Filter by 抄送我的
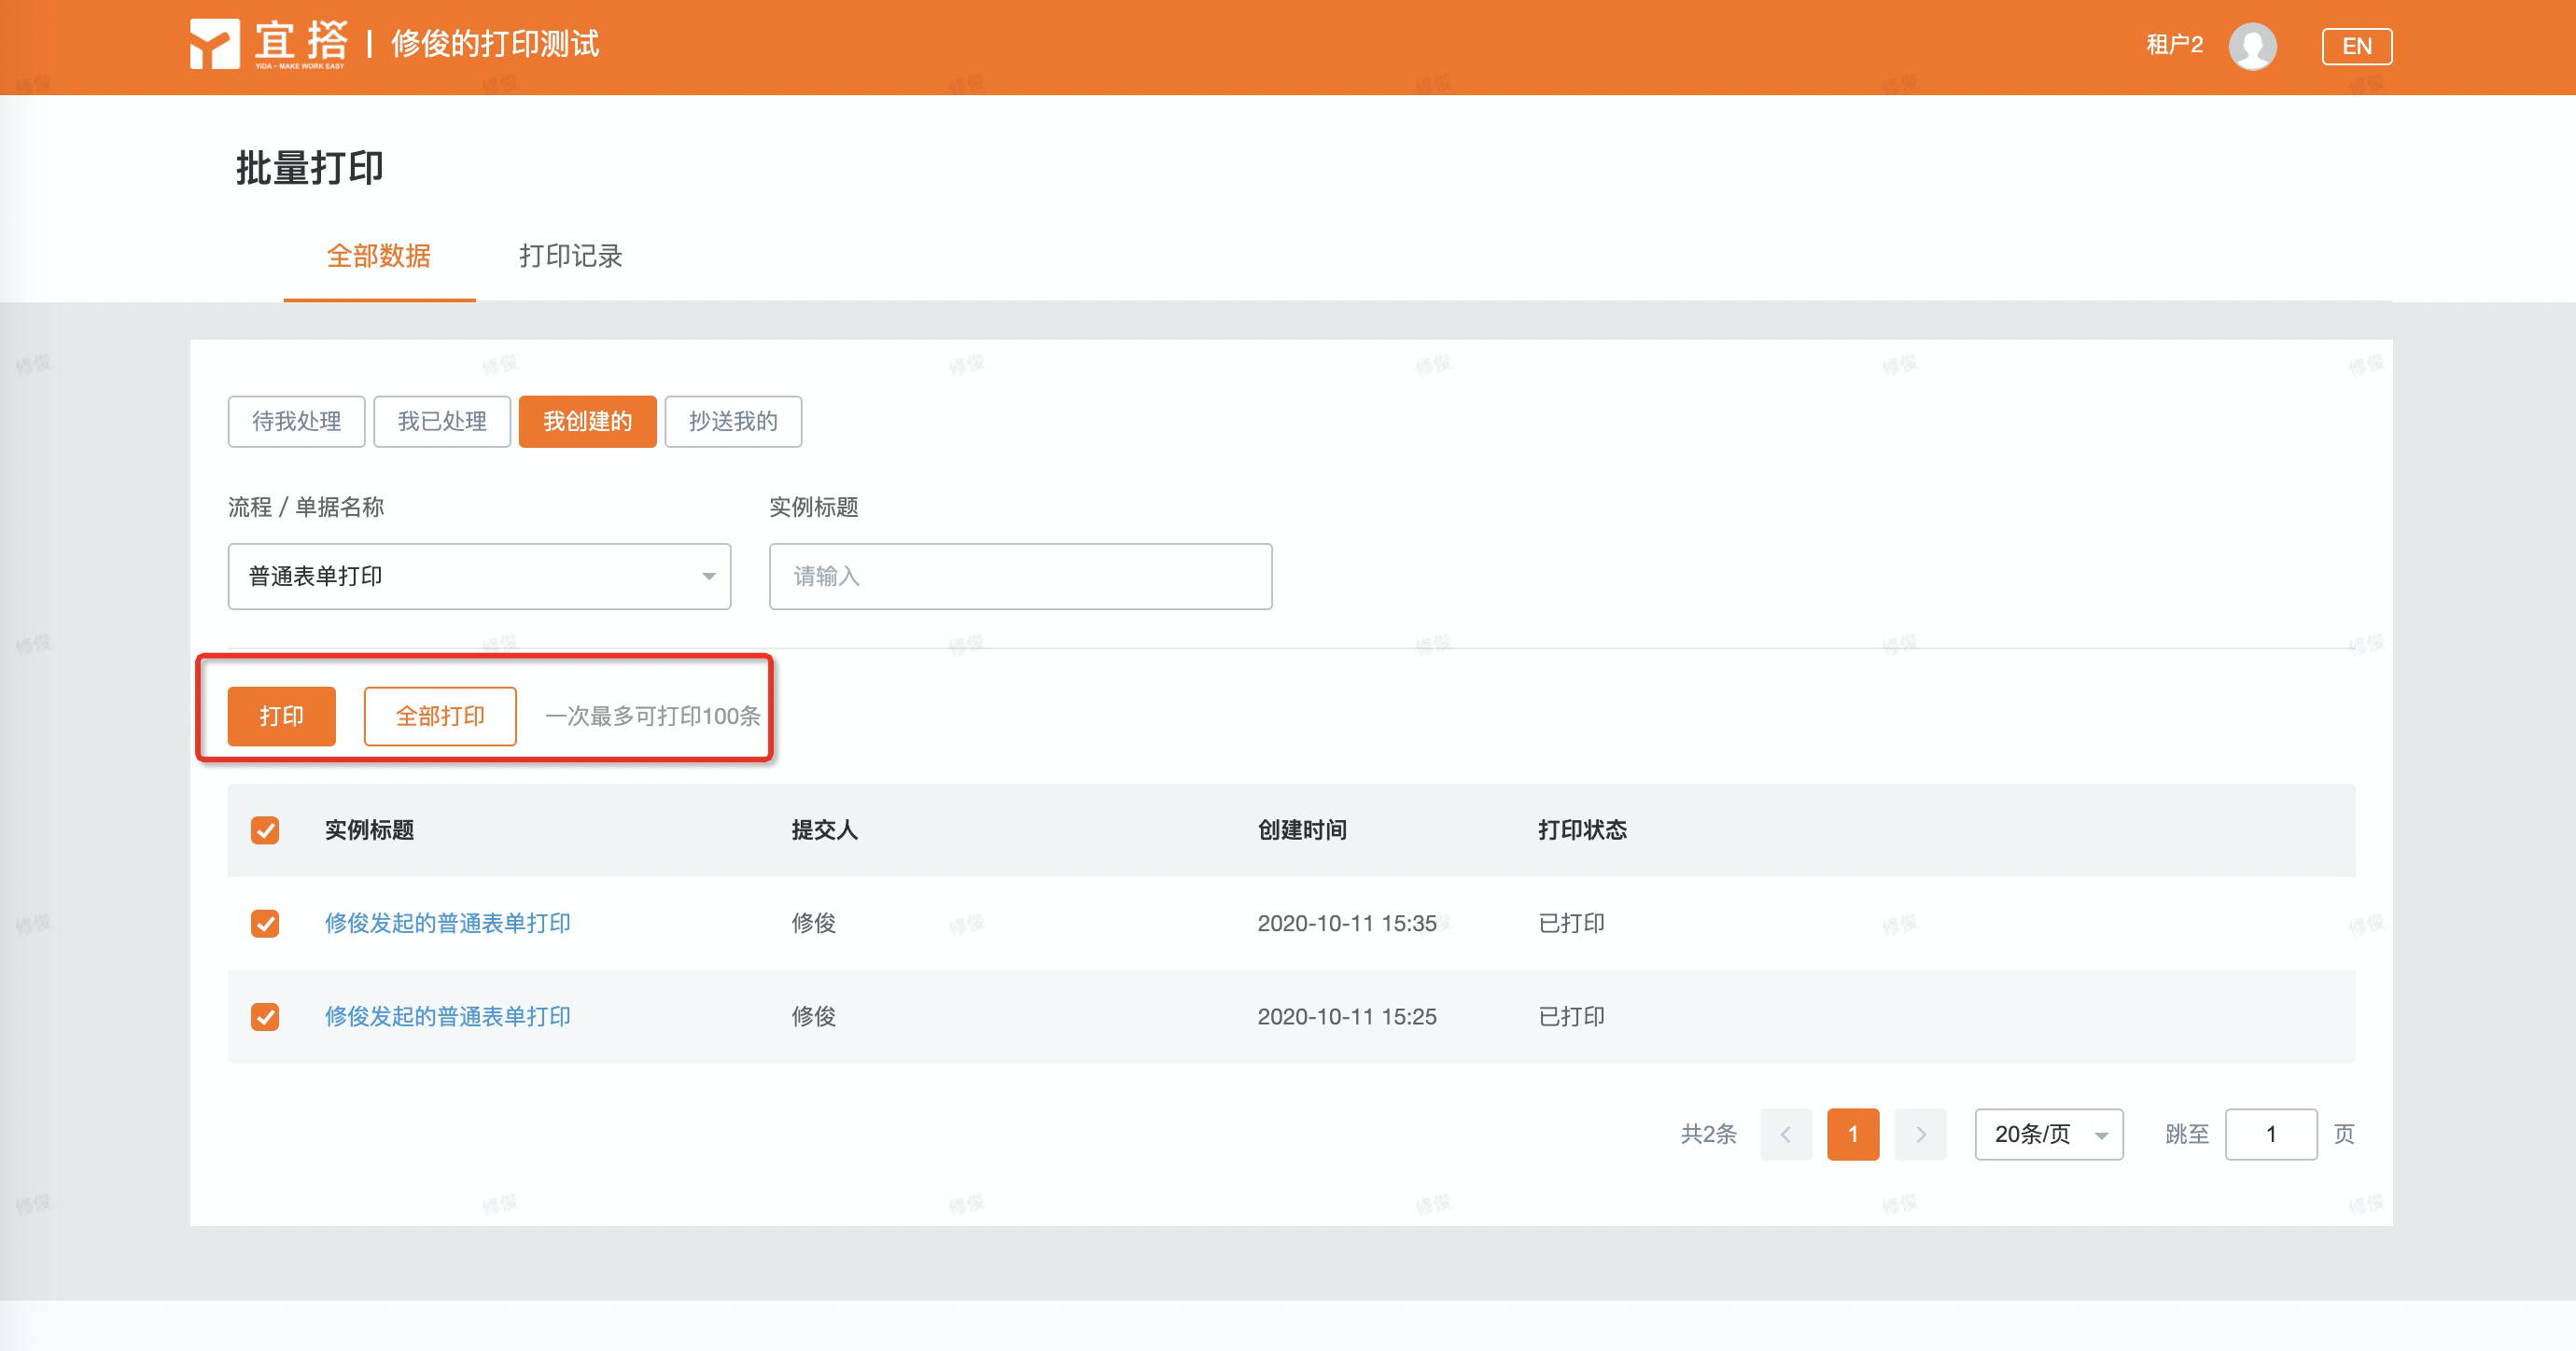Image resolution: width=2576 pixels, height=1351 pixels. [x=733, y=421]
